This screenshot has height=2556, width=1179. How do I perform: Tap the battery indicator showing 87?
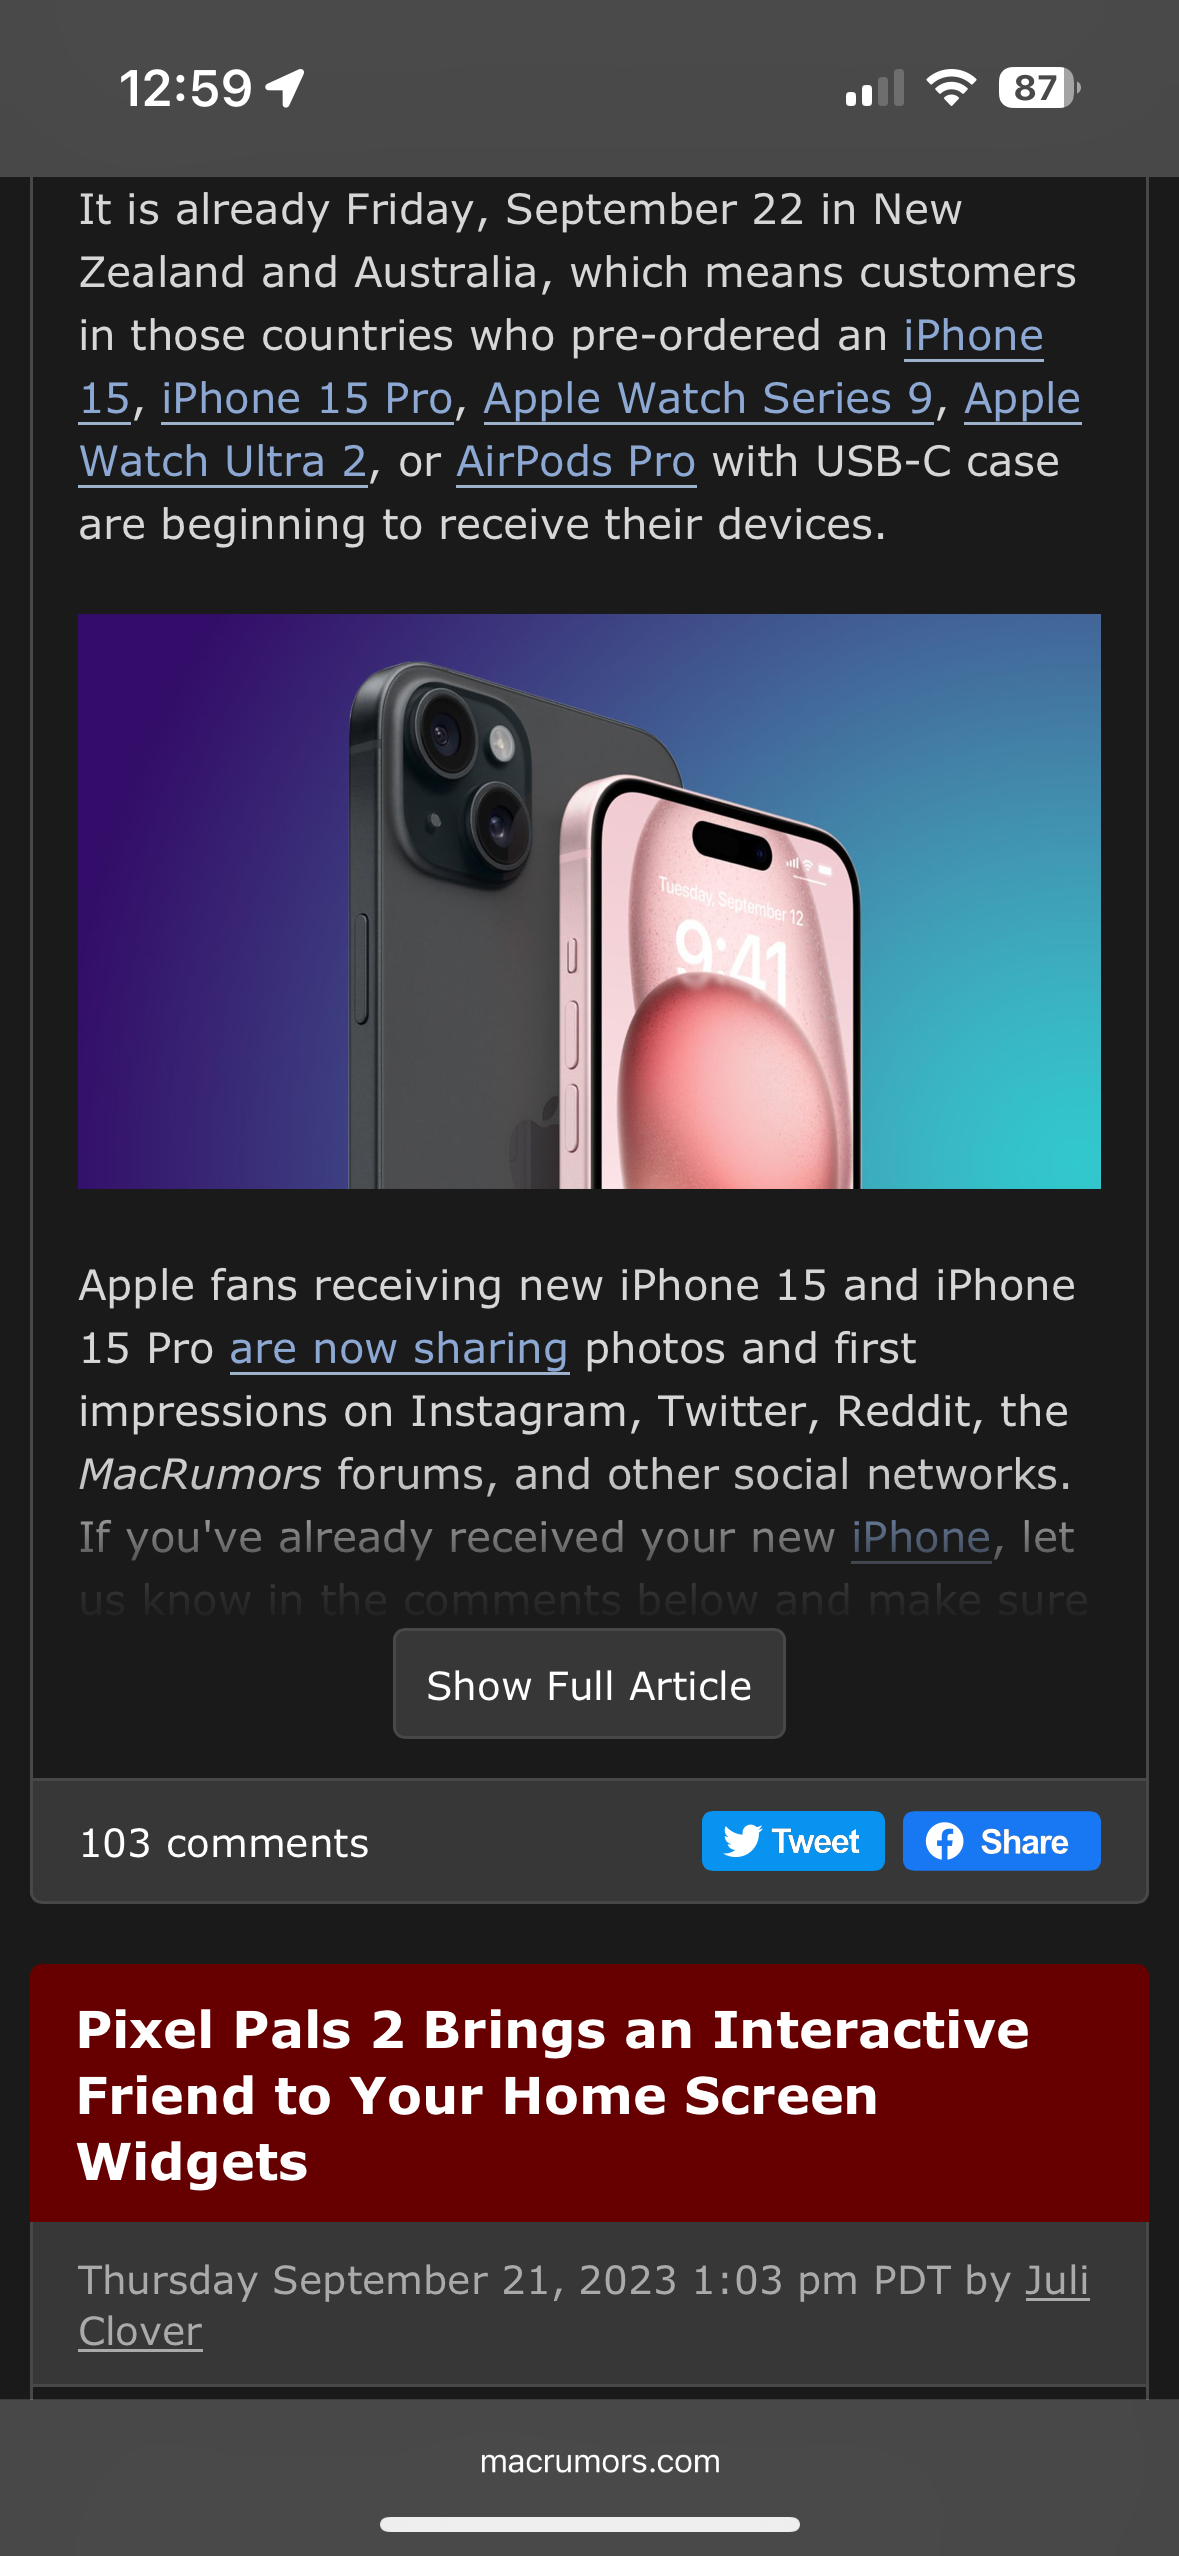coord(1039,88)
